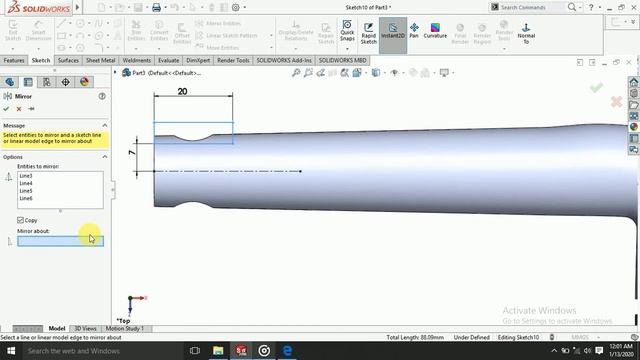This screenshot has width=640, height=360.
Task: Click Convert Entities tool
Action: tap(159, 31)
